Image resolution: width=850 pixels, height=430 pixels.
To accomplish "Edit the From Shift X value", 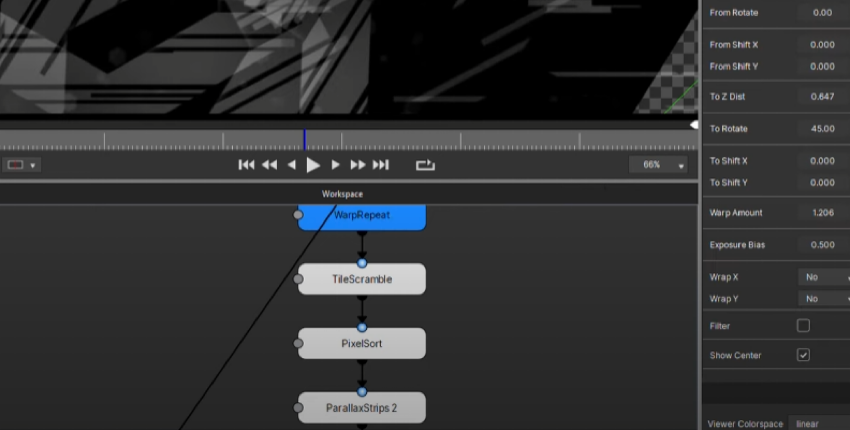I will click(x=823, y=44).
